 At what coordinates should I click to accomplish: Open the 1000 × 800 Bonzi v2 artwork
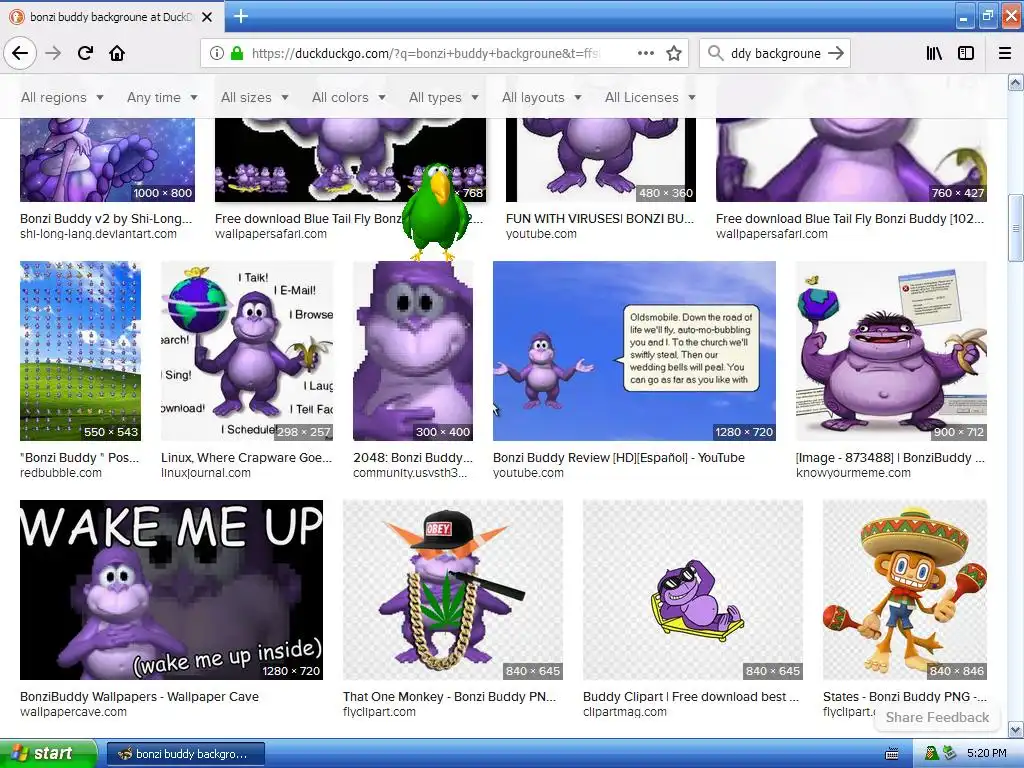[107, 160]
